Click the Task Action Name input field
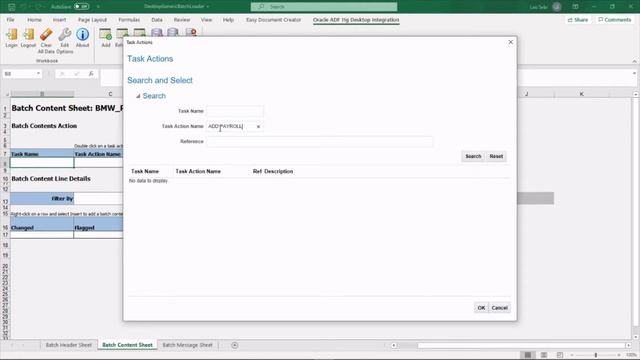Viewport: 640px width, 360px height. click(x=235, y=127)
